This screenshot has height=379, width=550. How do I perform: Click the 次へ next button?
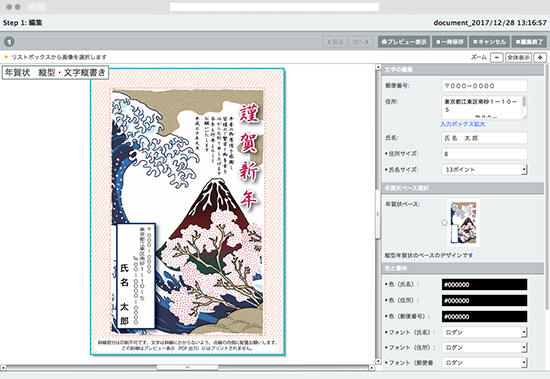(x=360, y=42)
